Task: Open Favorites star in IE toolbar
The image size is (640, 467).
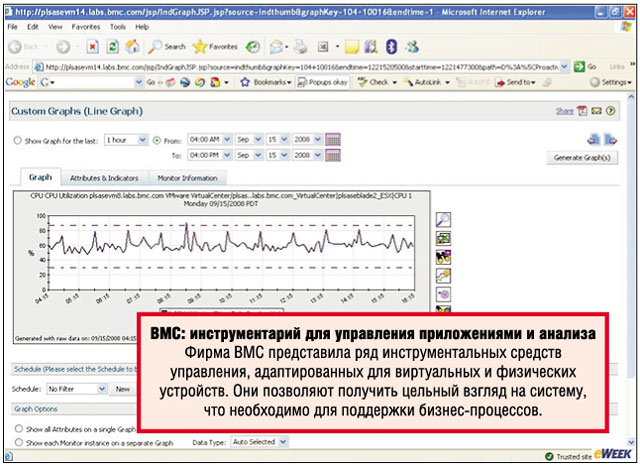Action: [x=215, y=47]
